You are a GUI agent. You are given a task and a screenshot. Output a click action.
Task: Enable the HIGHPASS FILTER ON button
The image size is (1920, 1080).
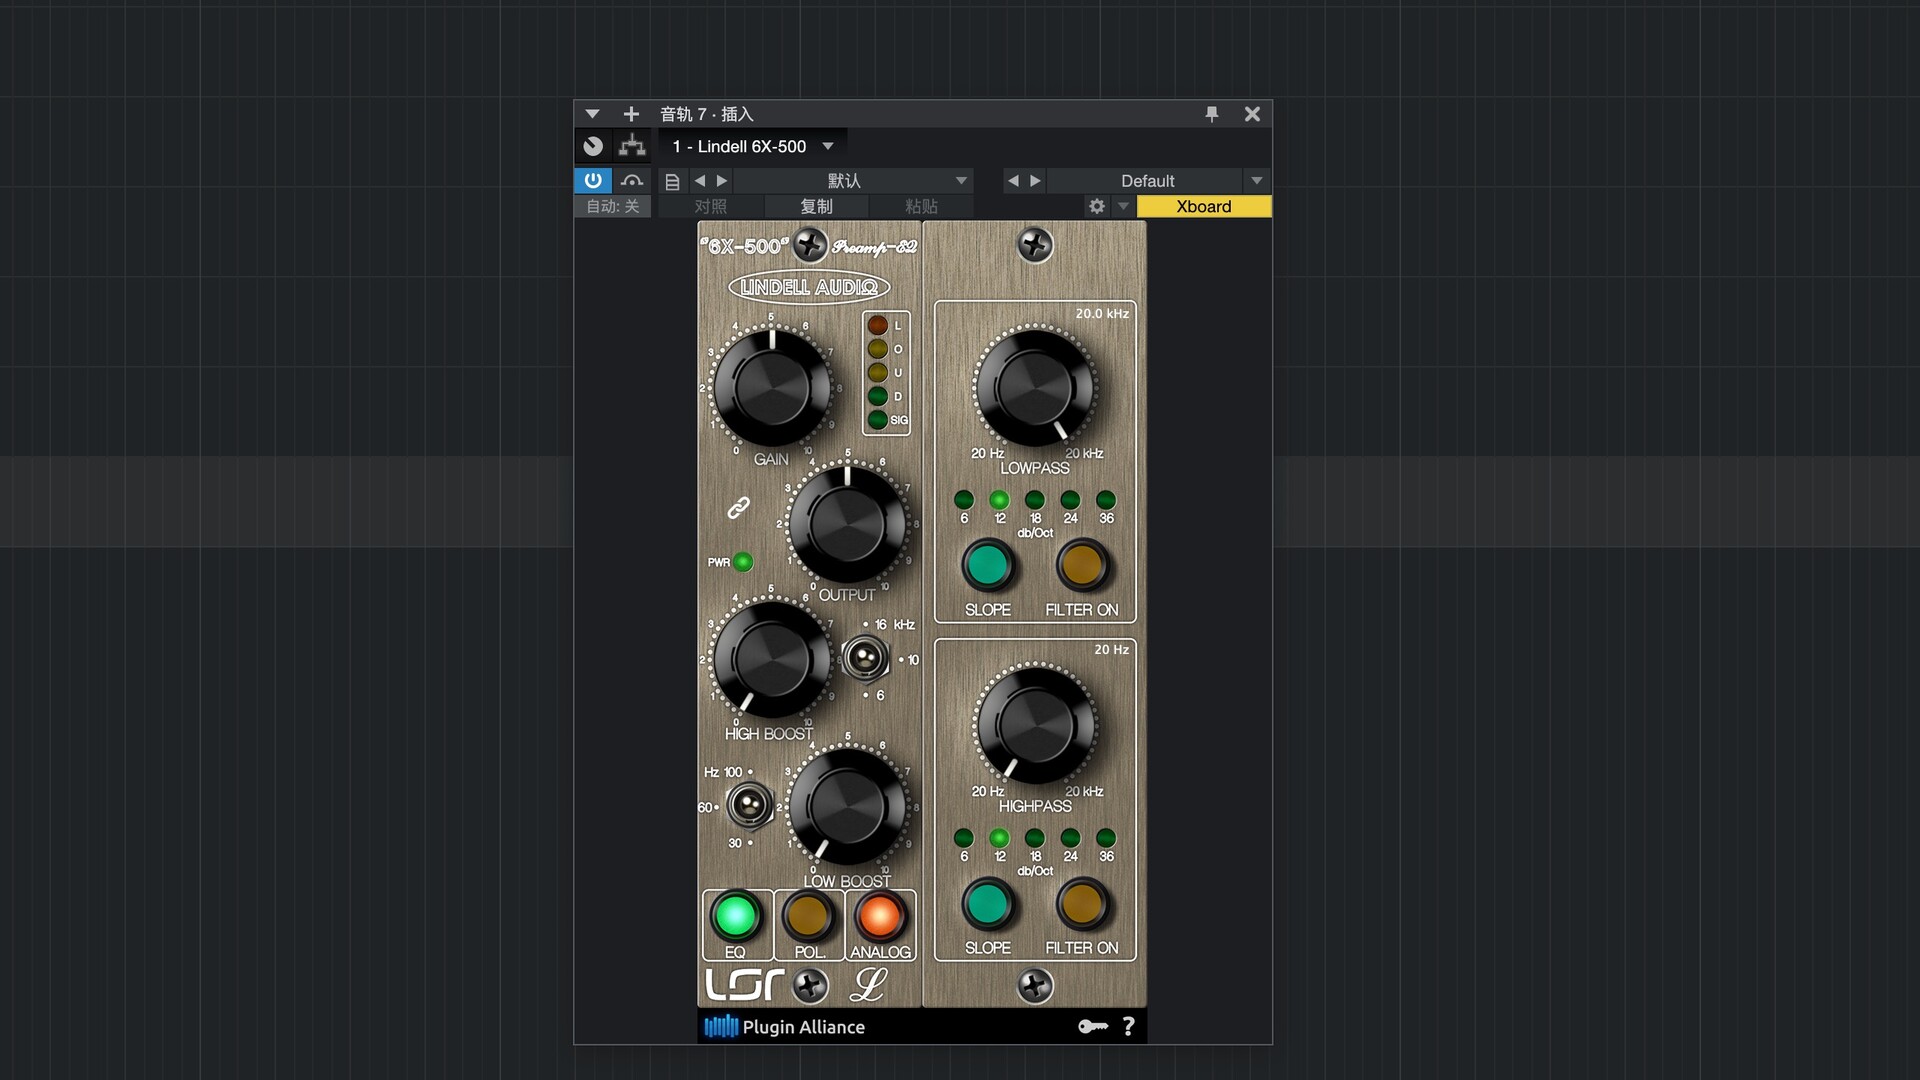[1082, 903]
